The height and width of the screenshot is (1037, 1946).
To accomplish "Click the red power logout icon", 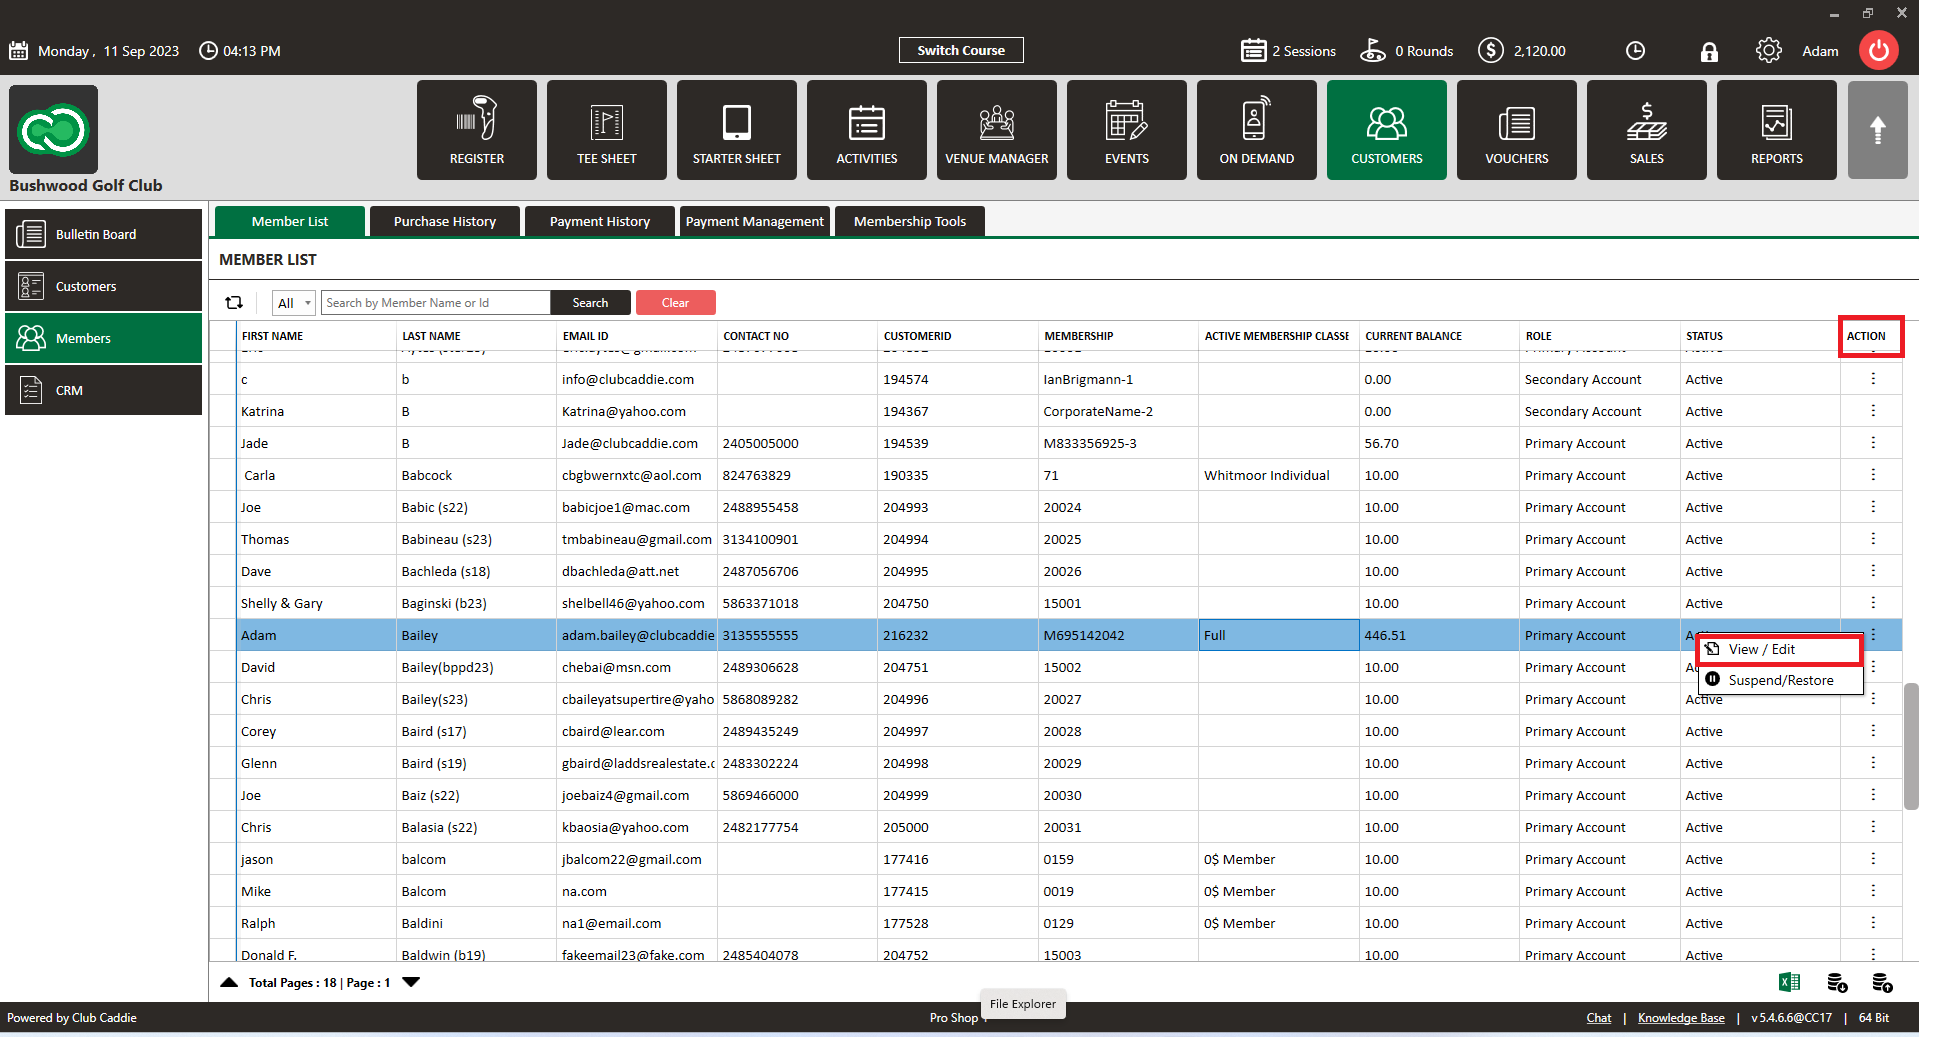I will 1878,50.
